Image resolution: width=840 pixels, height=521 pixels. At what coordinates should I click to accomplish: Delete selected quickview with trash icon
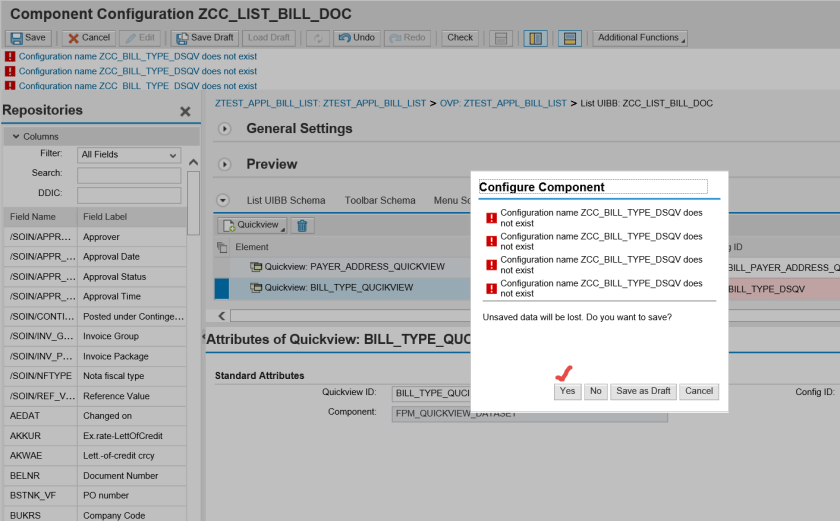pyautogui.click(x=303, y=226)
